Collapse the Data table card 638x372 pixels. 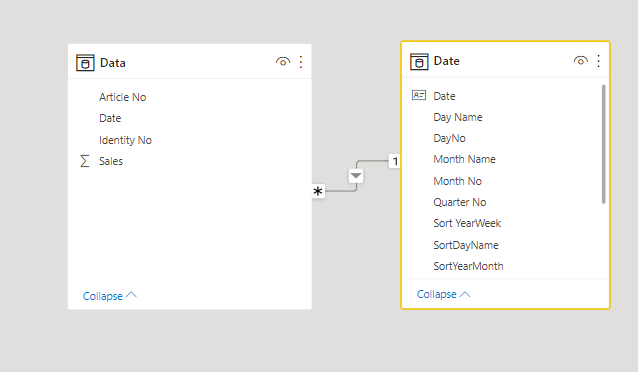click(x=109, y=296)
